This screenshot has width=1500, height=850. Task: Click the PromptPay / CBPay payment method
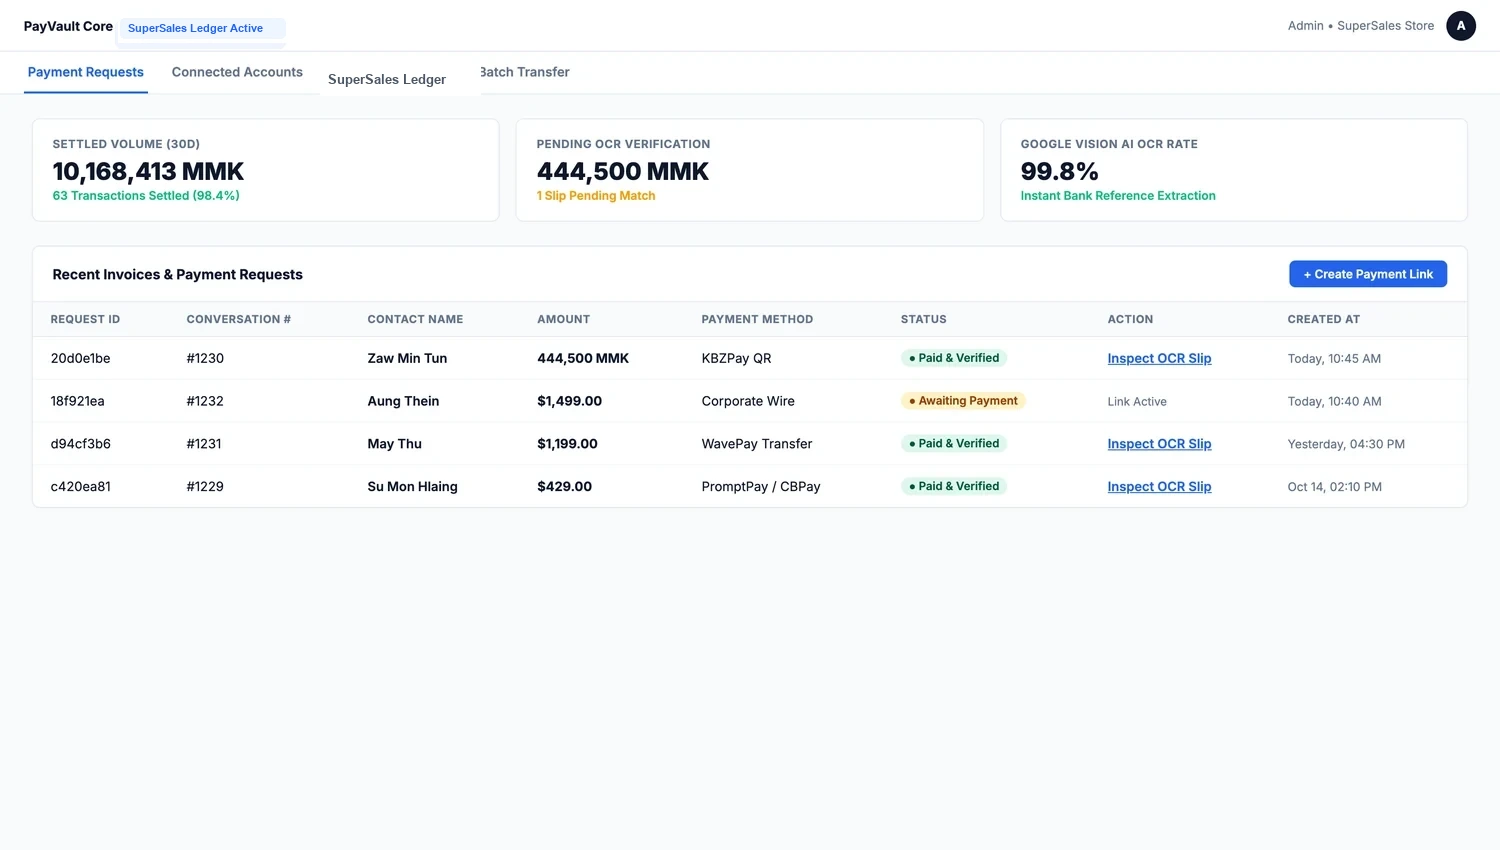coord(761,487)
